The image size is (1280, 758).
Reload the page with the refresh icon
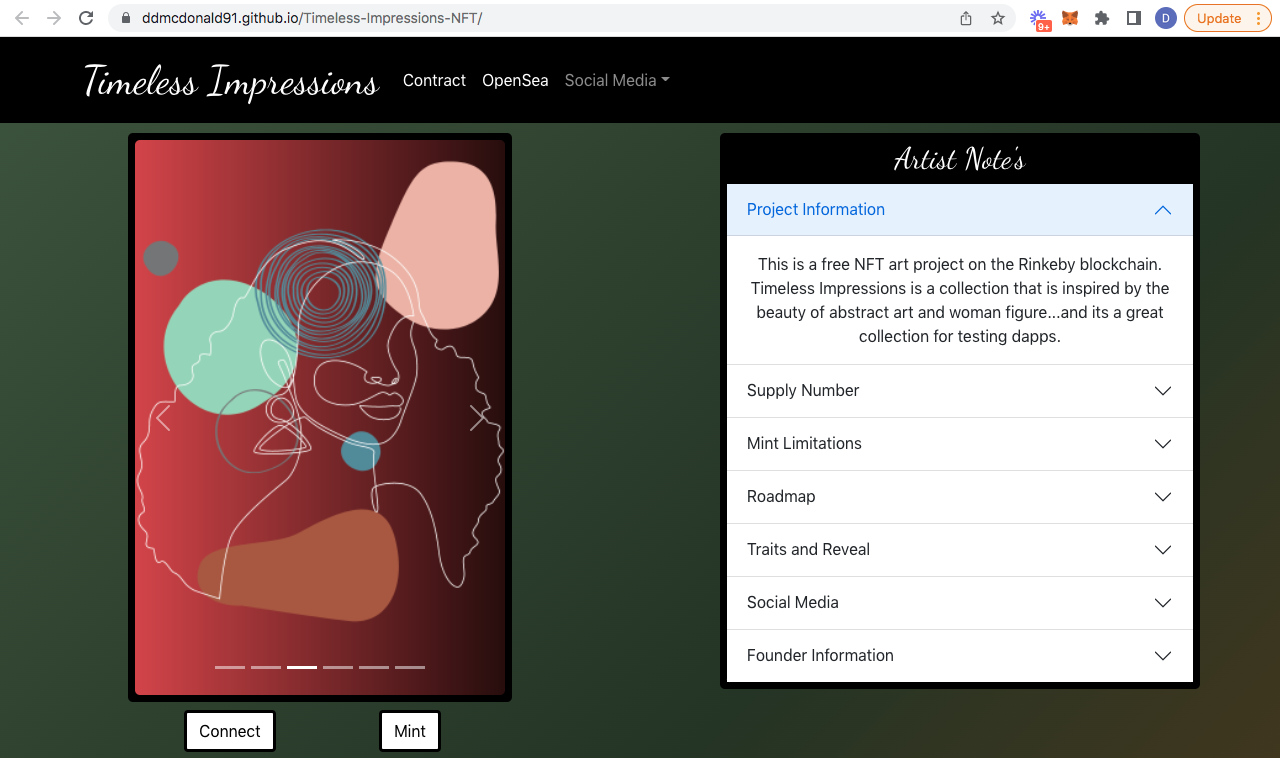[86, 17]
